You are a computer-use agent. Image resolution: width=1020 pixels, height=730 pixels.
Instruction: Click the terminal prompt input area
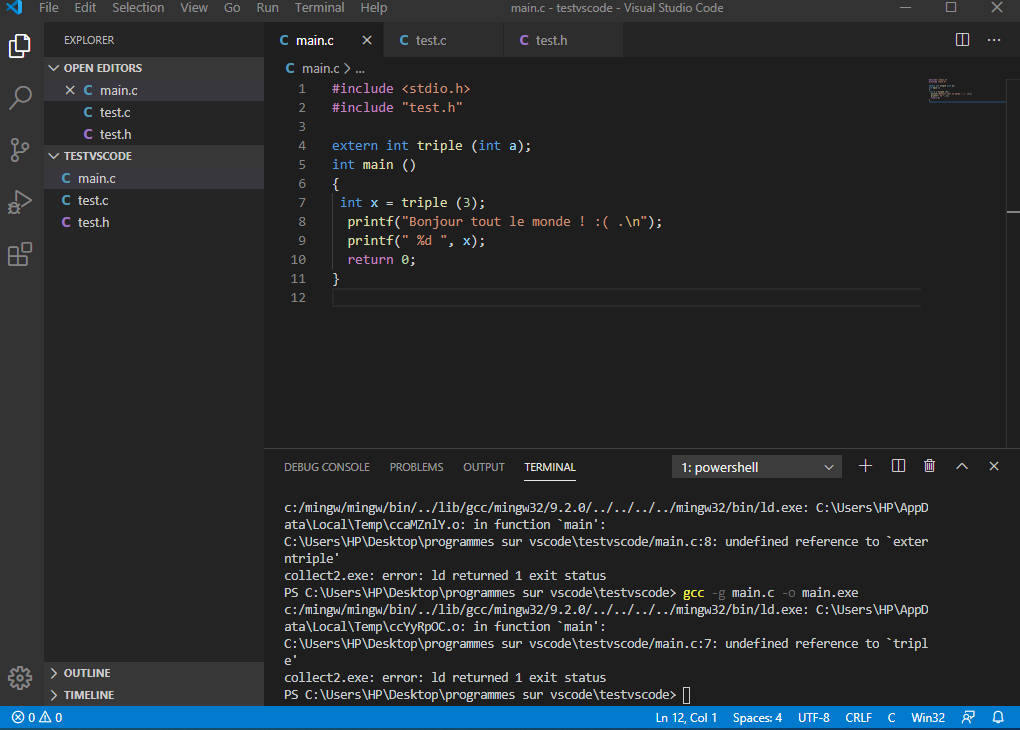click(x=686, y=695)
